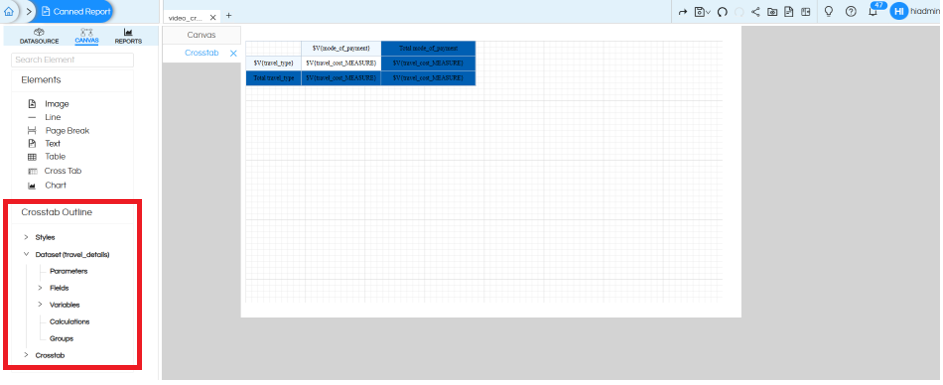Switch to the REPORTS tab

tap(128, 36)
